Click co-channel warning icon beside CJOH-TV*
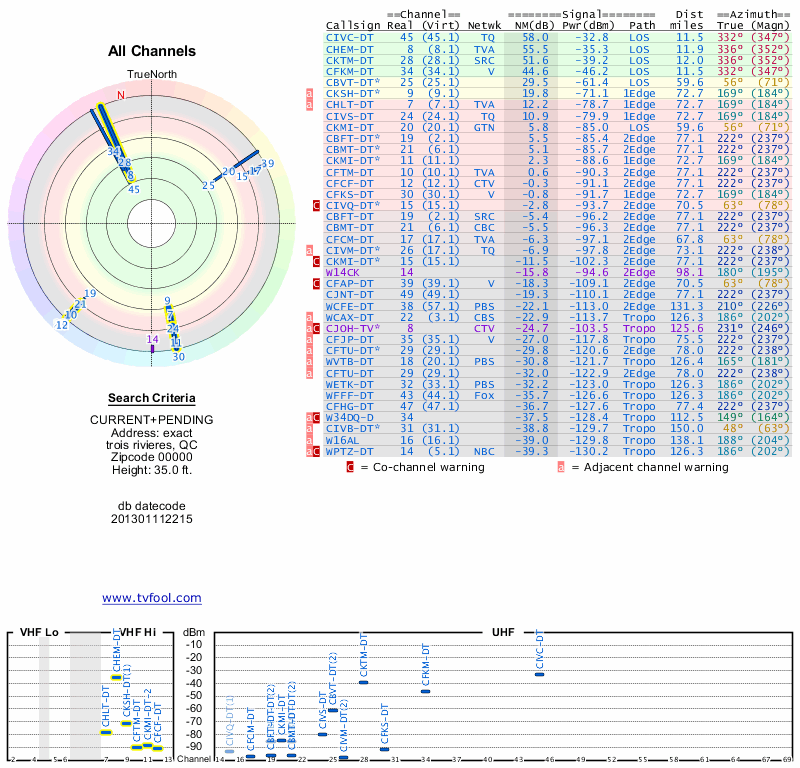Image resolution: width=800 pixels, height=768 pixels. pos(317,327)
